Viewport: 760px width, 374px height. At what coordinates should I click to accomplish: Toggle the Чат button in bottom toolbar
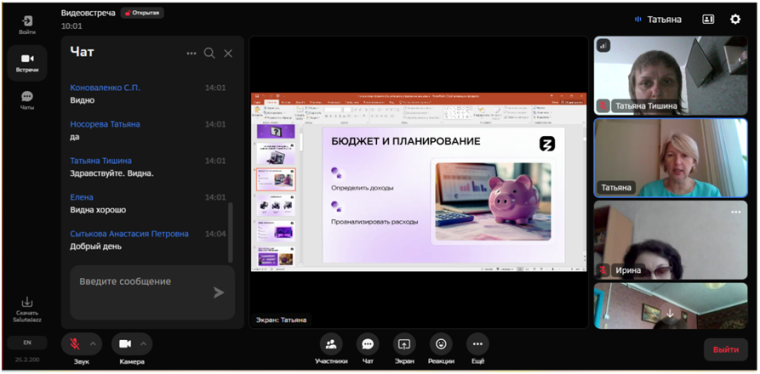pos(368,344)
